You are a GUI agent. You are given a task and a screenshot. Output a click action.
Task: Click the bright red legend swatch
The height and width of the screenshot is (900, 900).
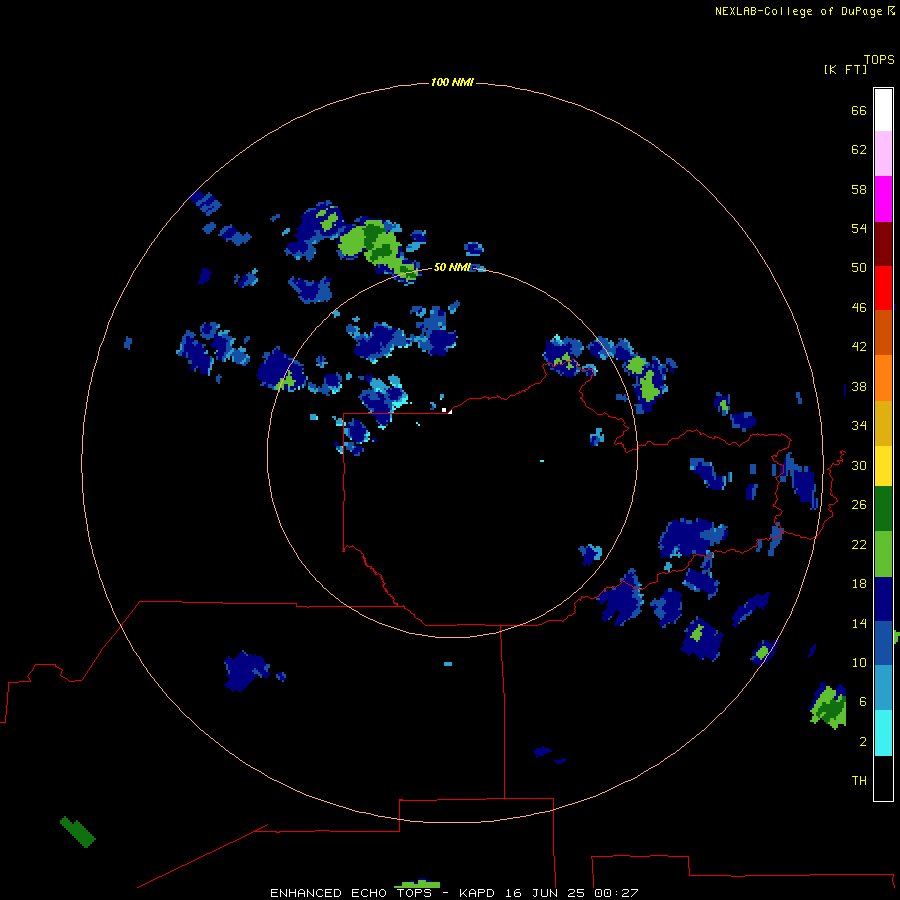(883, 288)
